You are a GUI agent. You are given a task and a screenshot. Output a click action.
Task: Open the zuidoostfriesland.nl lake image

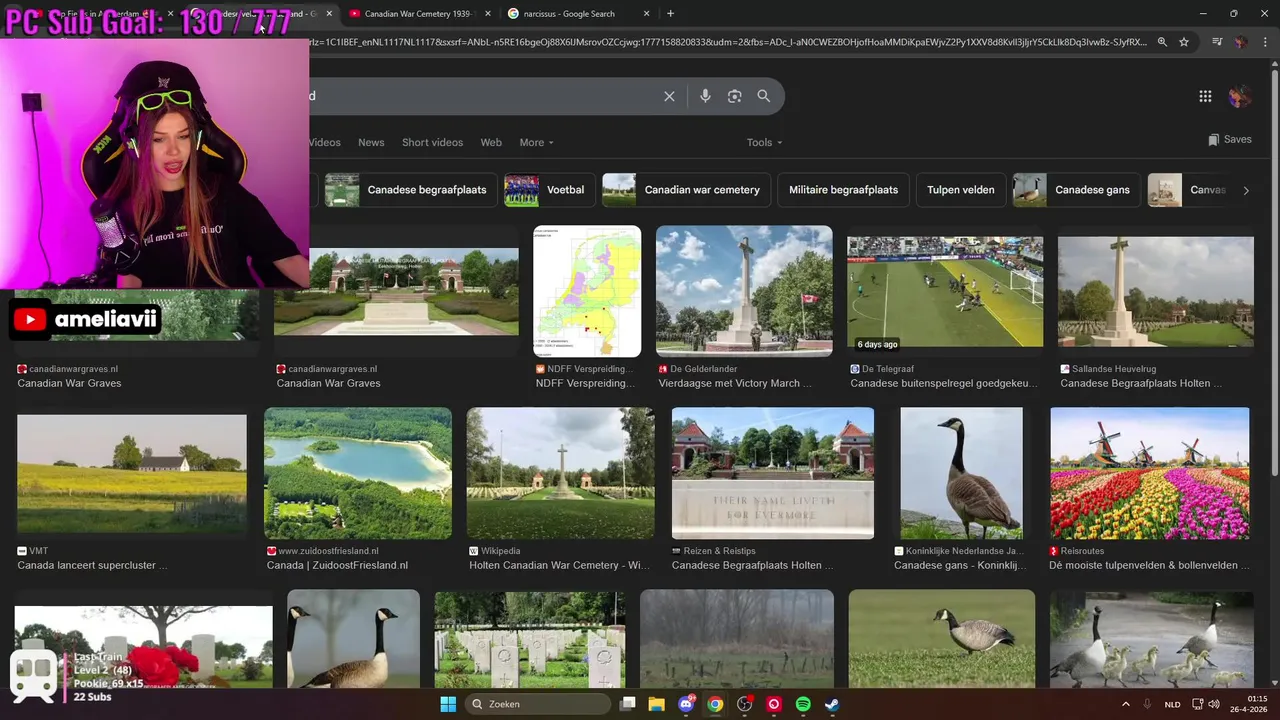(358, 473)
